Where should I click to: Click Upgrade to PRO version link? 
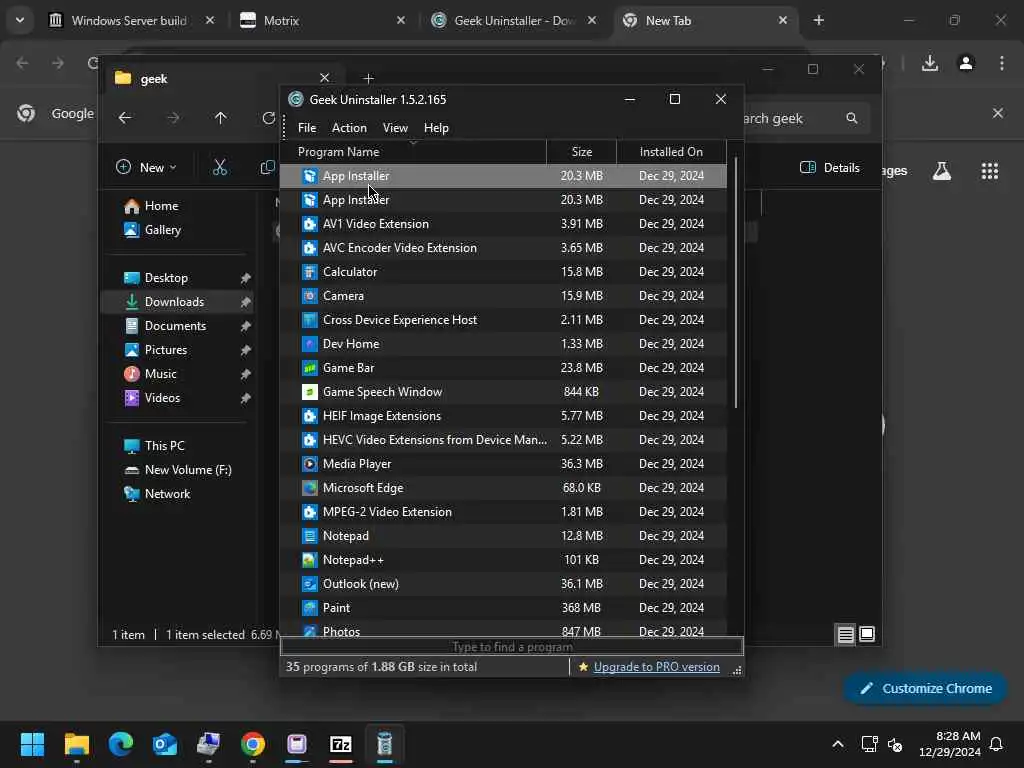[656, 667]
